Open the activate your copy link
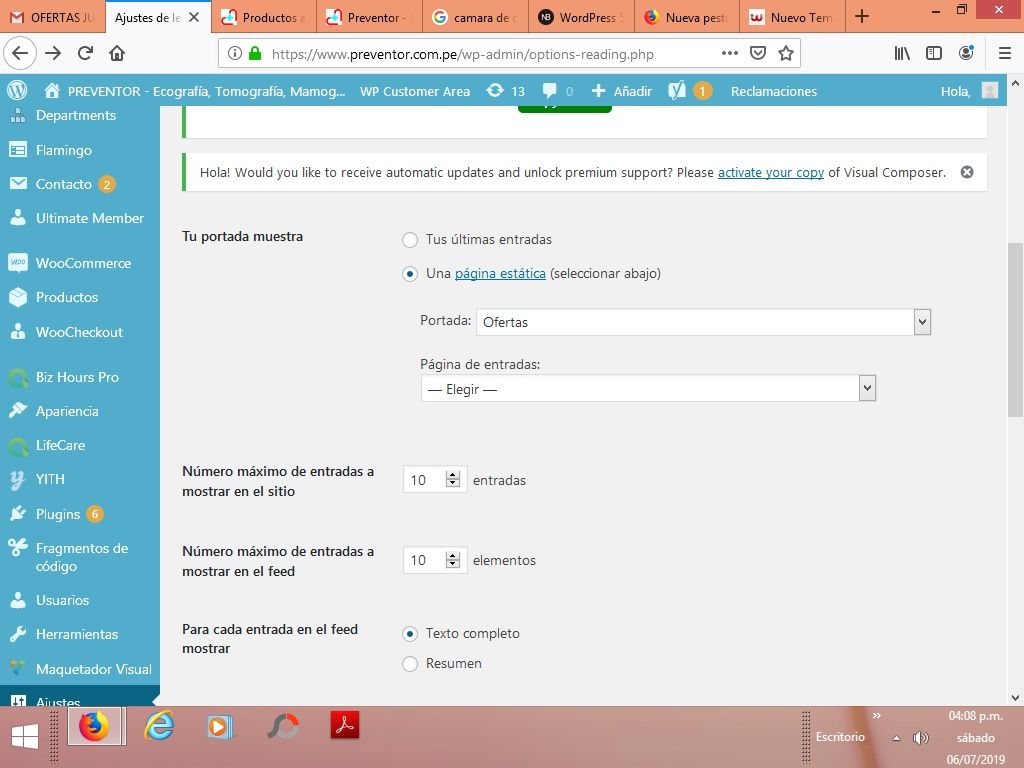Image resolution: width=1024 pixels, height=768 pixels. (771, 172)
